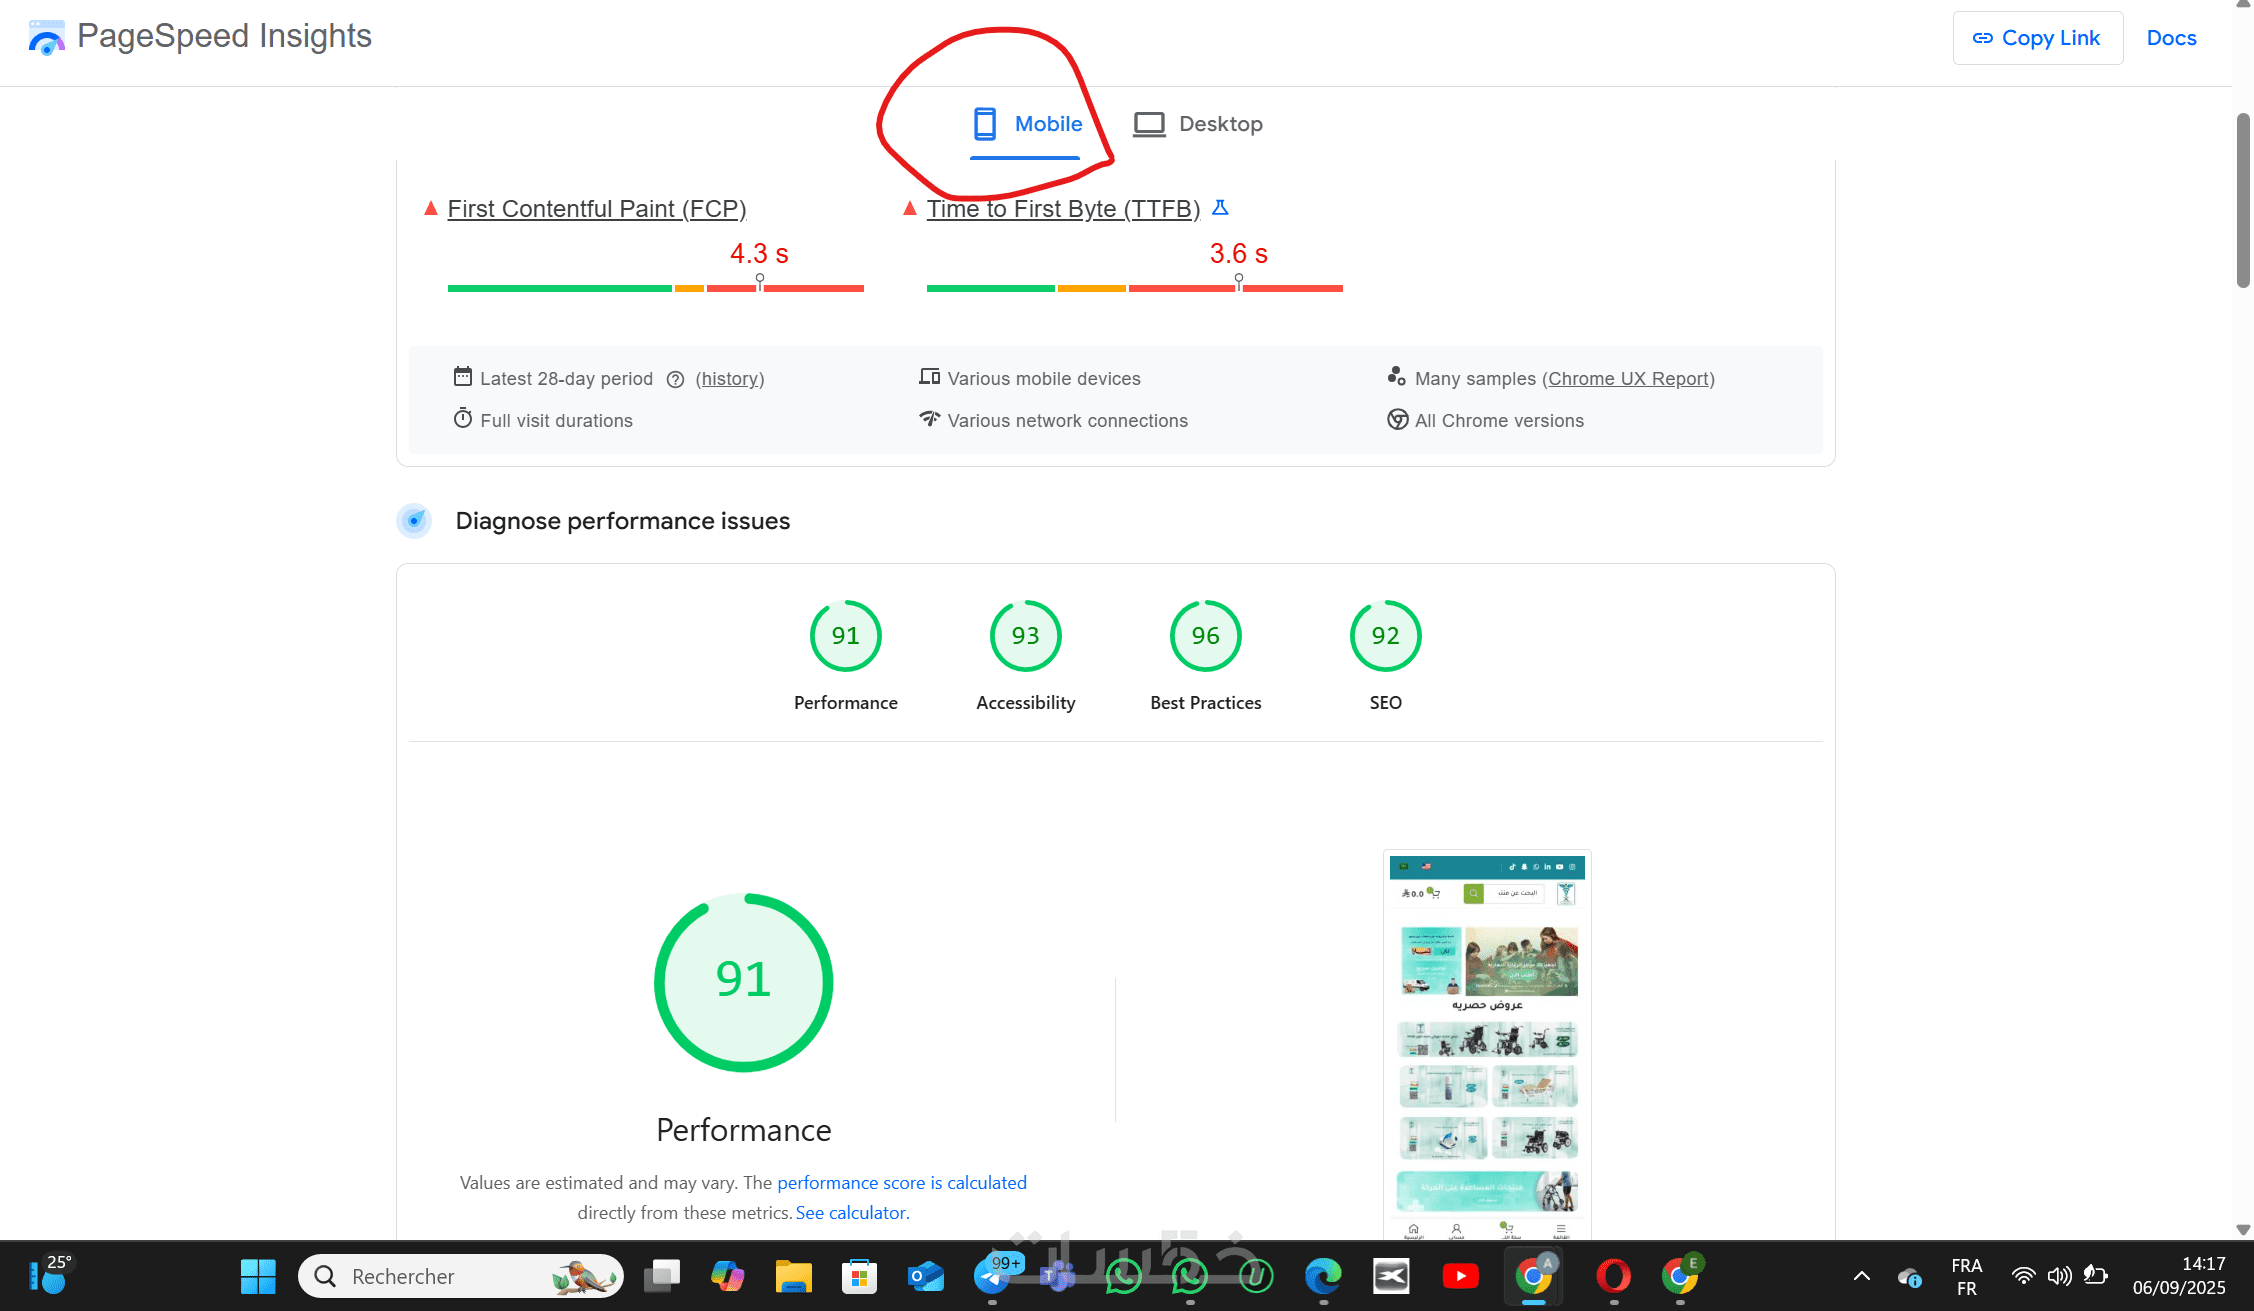Screen dimensions: 2254x1311
Task: Open the Time to First Byte (TTFB) link
Action: pyautogui.click(x=1063, y=209)
